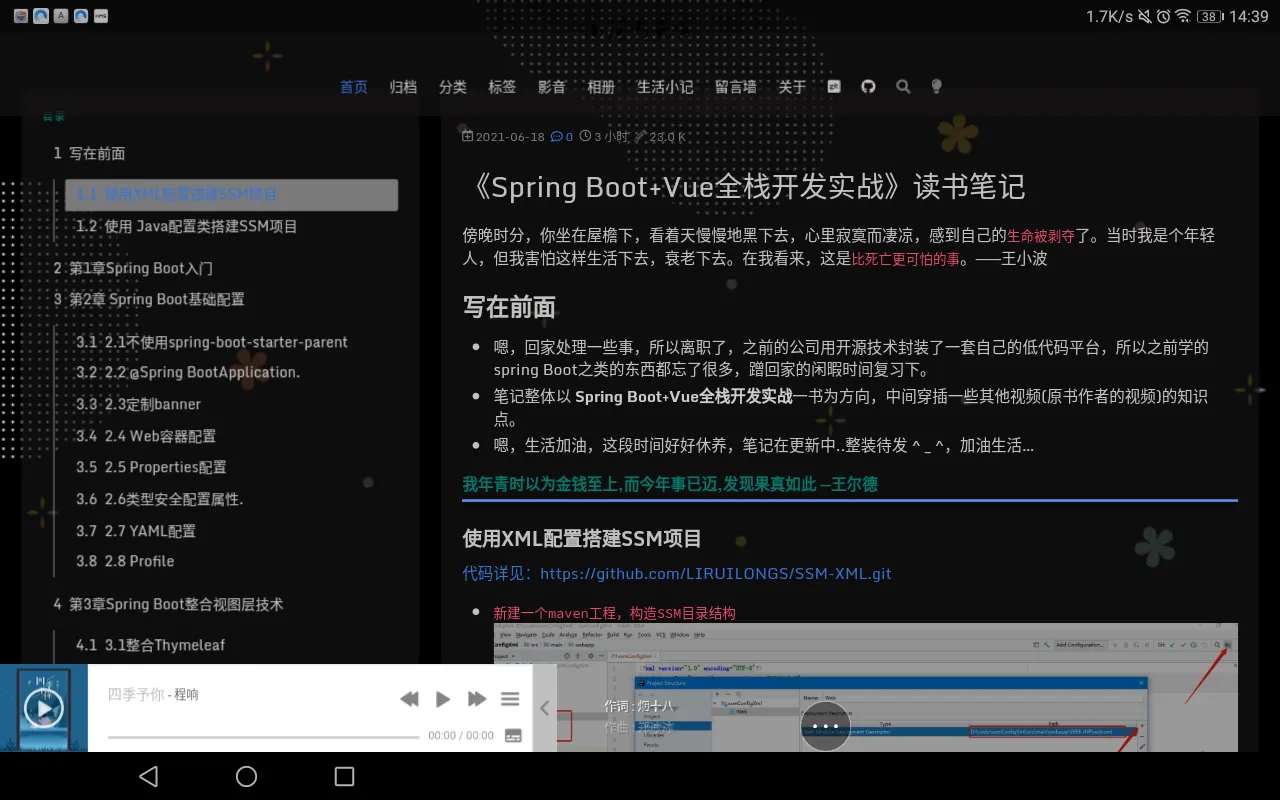Open the 标签 tags page
This screenshot has width=1280, height=800.
tap(502, 87)
